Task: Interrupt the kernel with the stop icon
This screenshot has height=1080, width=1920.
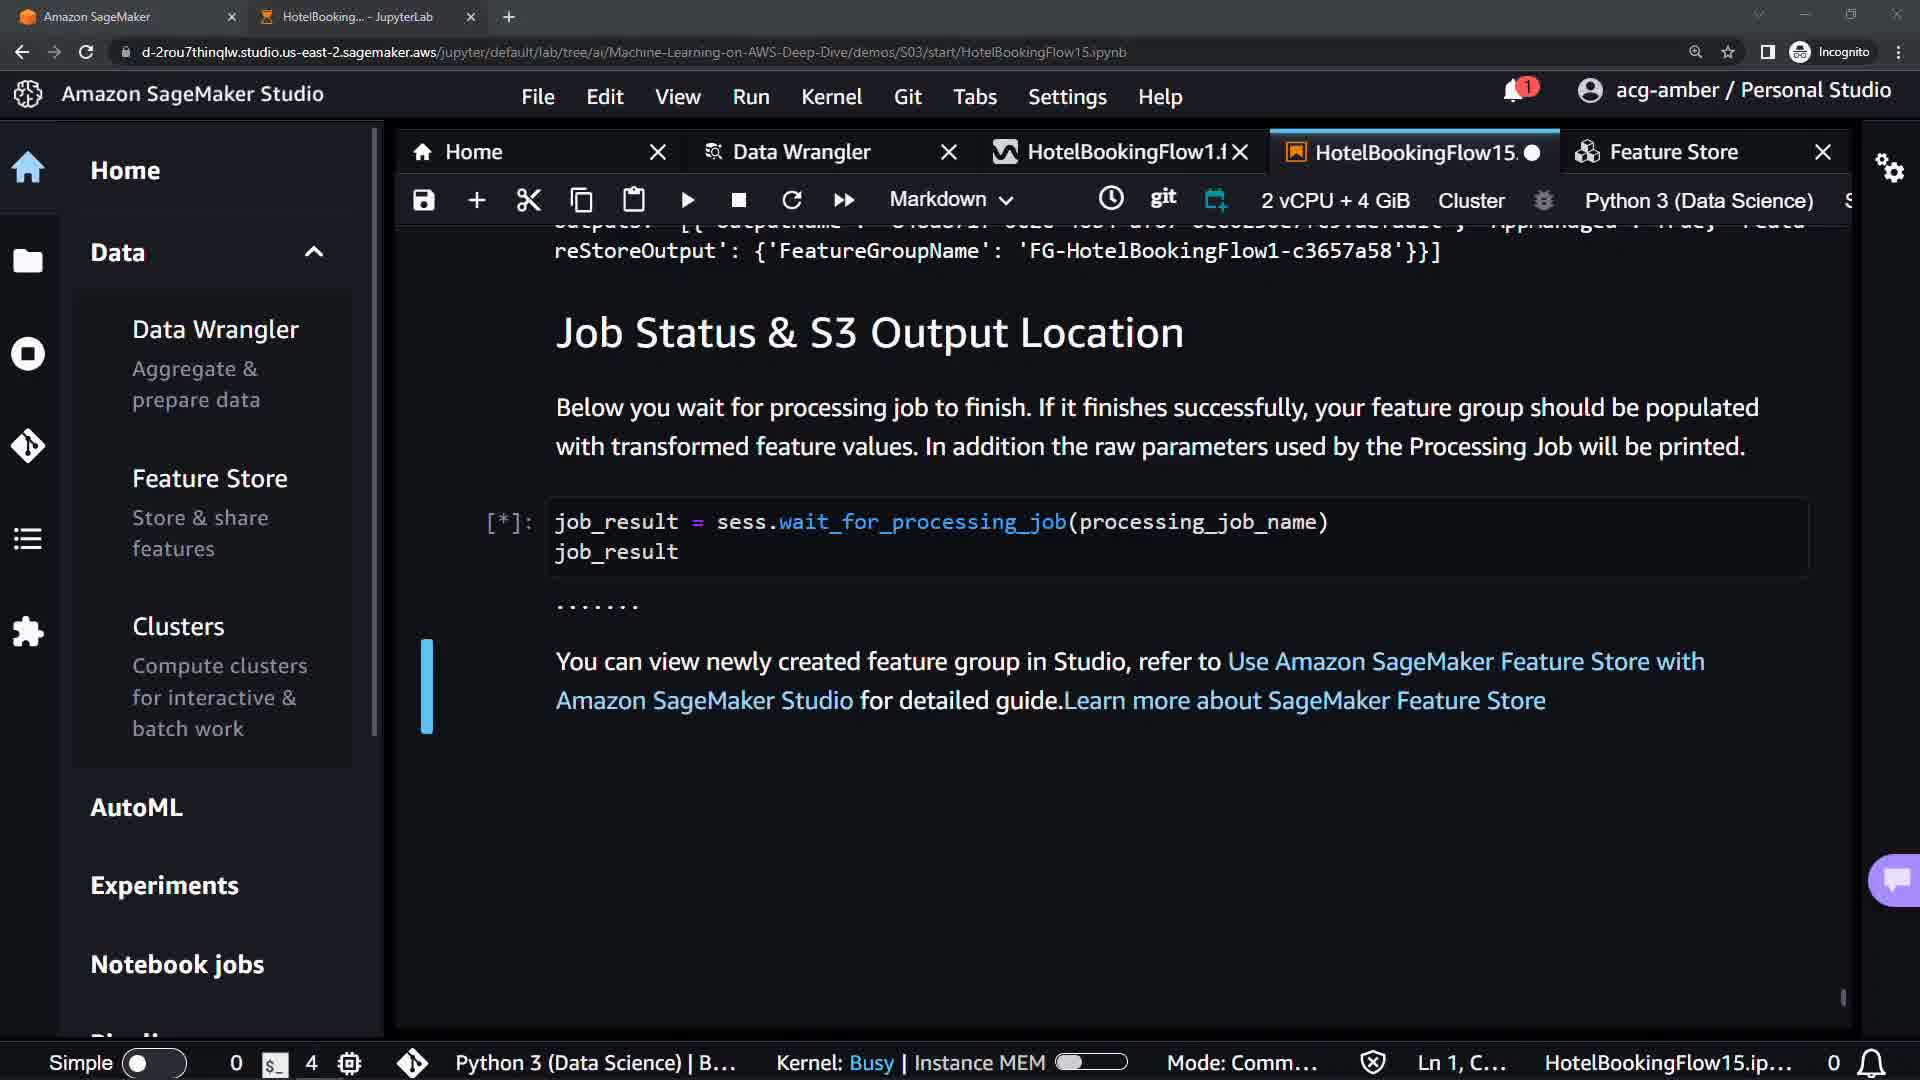Action: [x=739, y=200]
